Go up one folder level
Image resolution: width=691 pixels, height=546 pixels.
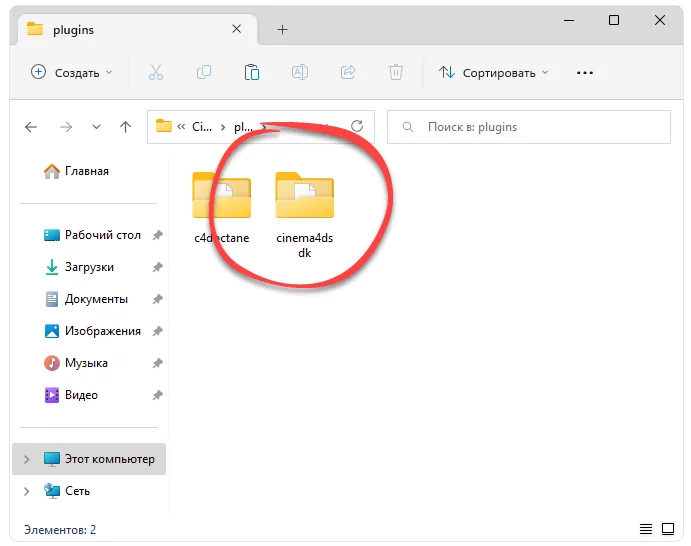coord(126,127)
